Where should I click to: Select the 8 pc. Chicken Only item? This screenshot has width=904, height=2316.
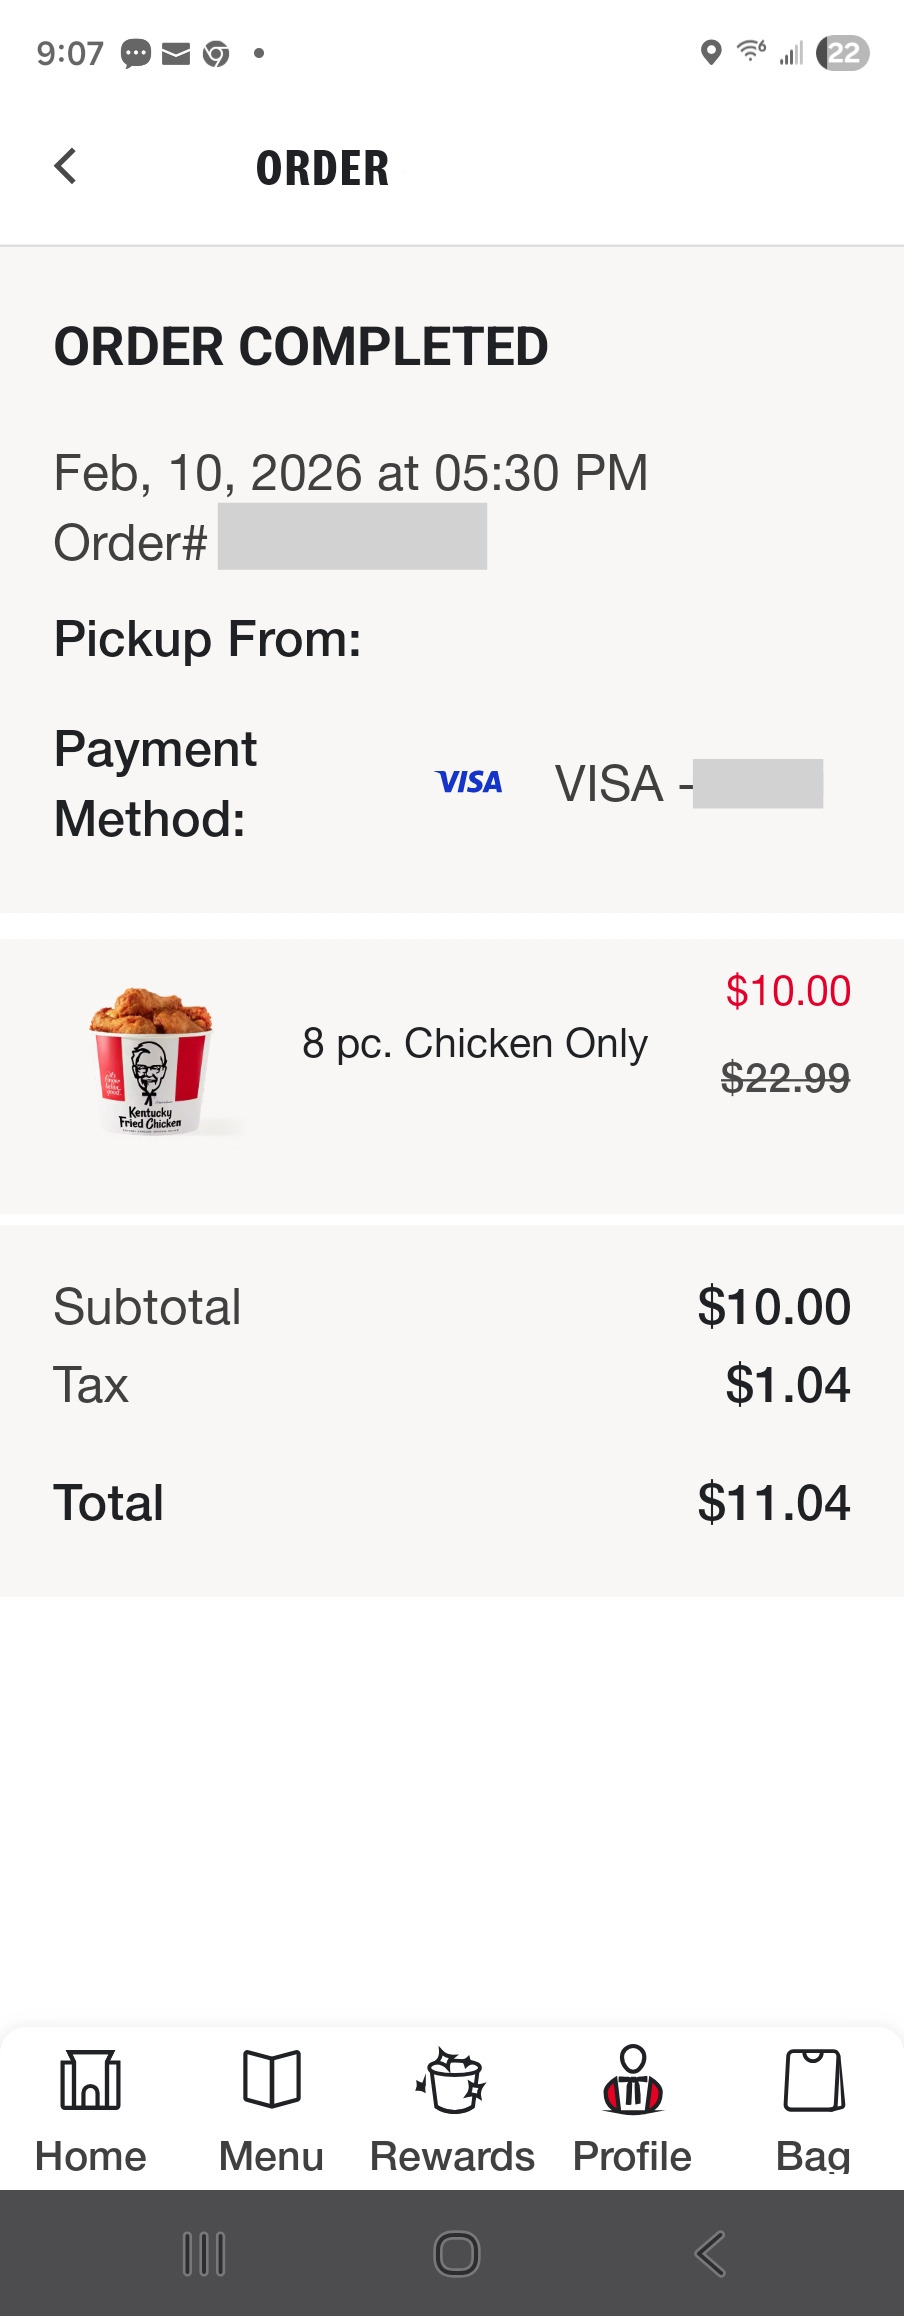[x=475, y=1044]
